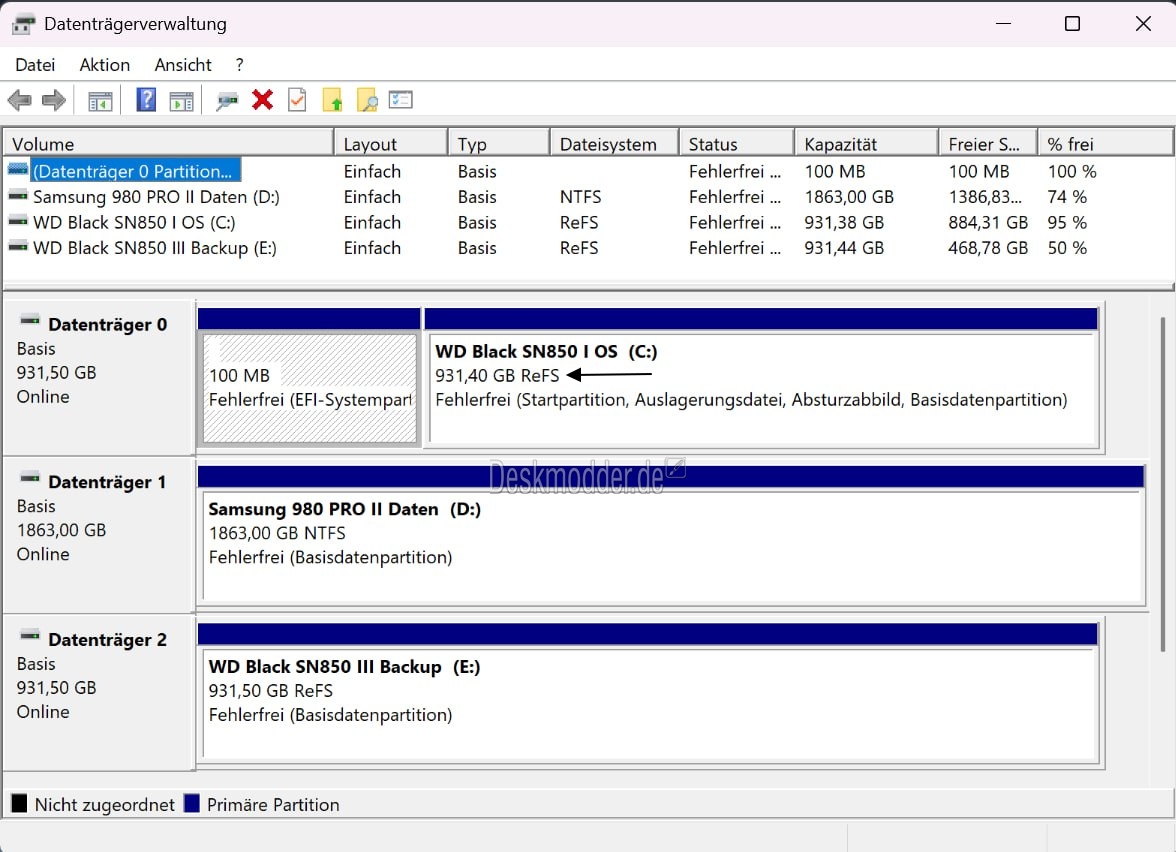Click the blue Primäre Partition legend swatch
The width and height of the screenshot is (1176, 852).
click(192, 804)
